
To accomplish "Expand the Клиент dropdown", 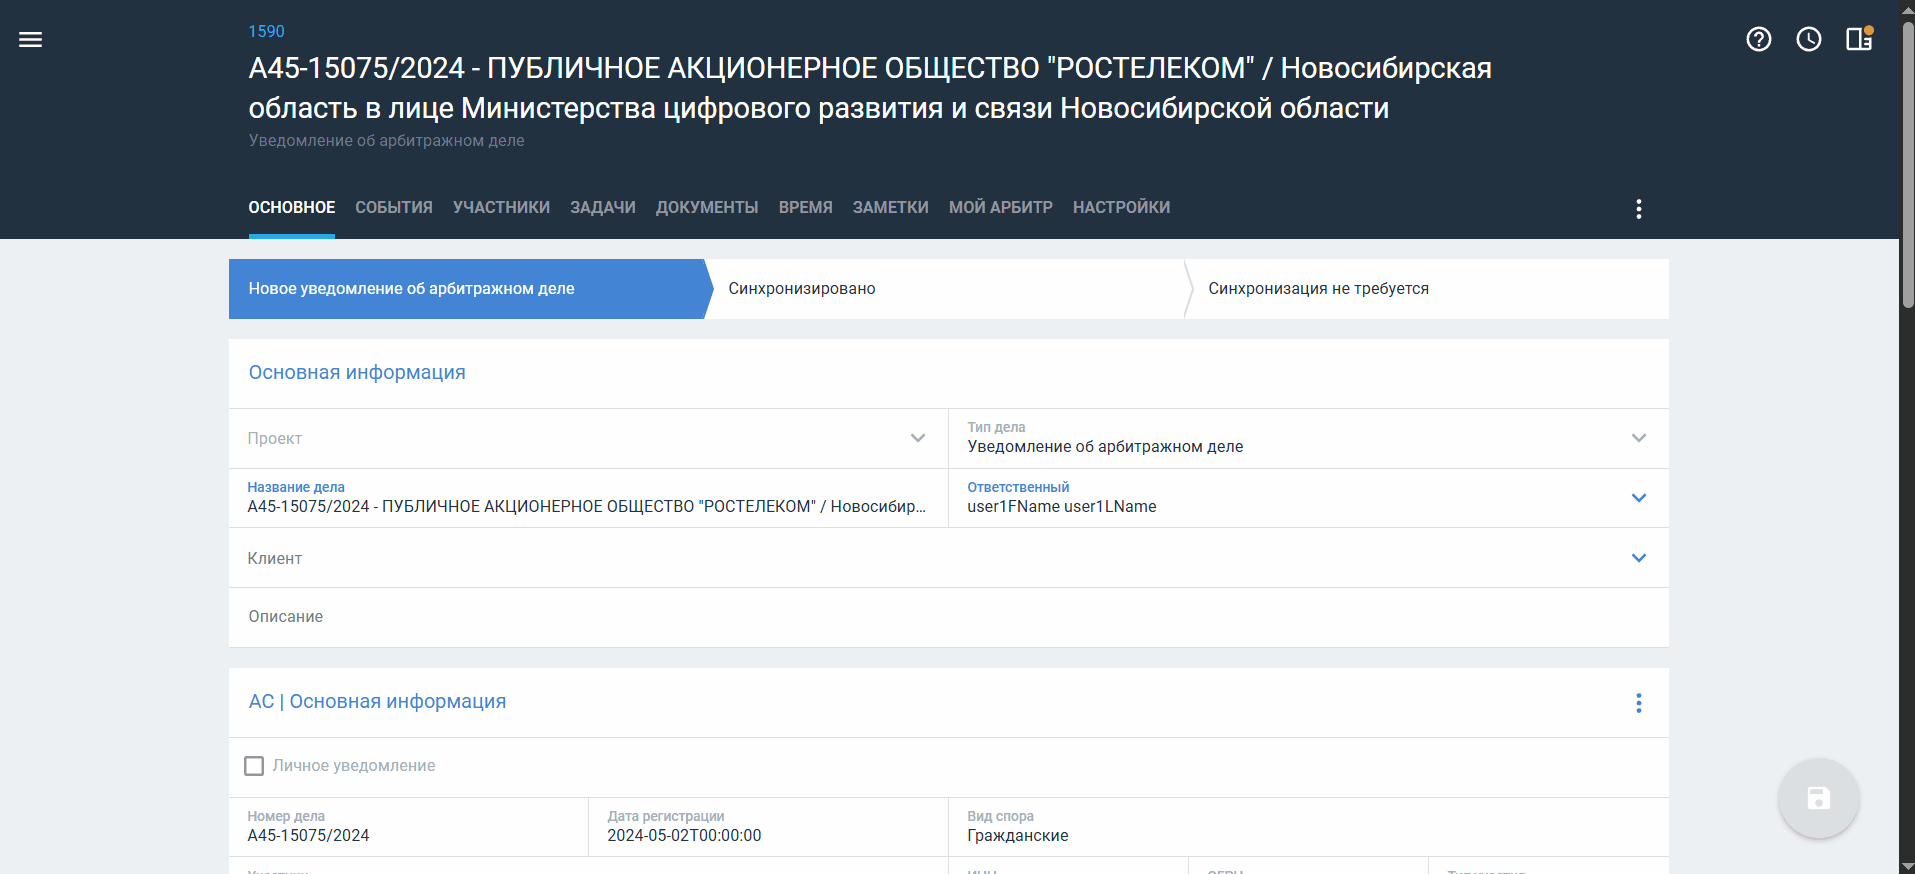I will 1638,558.
